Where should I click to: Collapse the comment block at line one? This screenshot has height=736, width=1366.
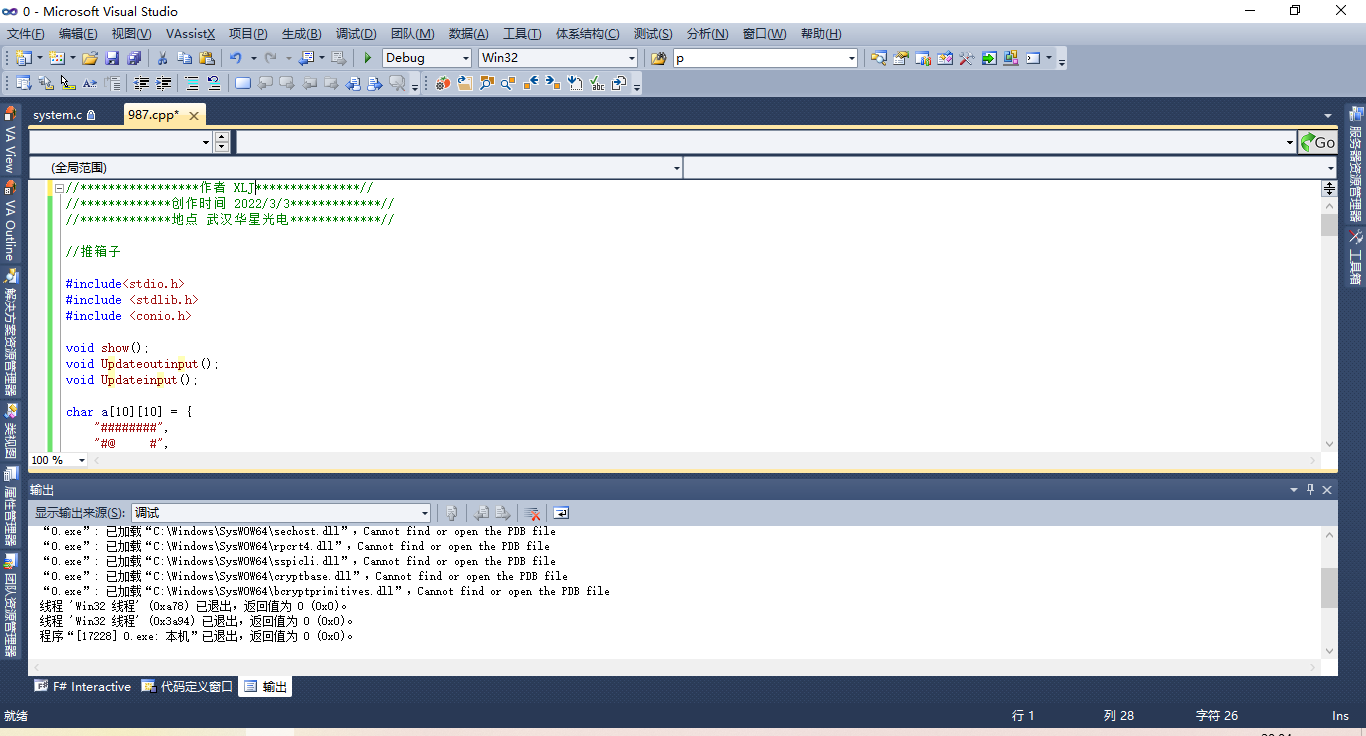pos(59,188)
